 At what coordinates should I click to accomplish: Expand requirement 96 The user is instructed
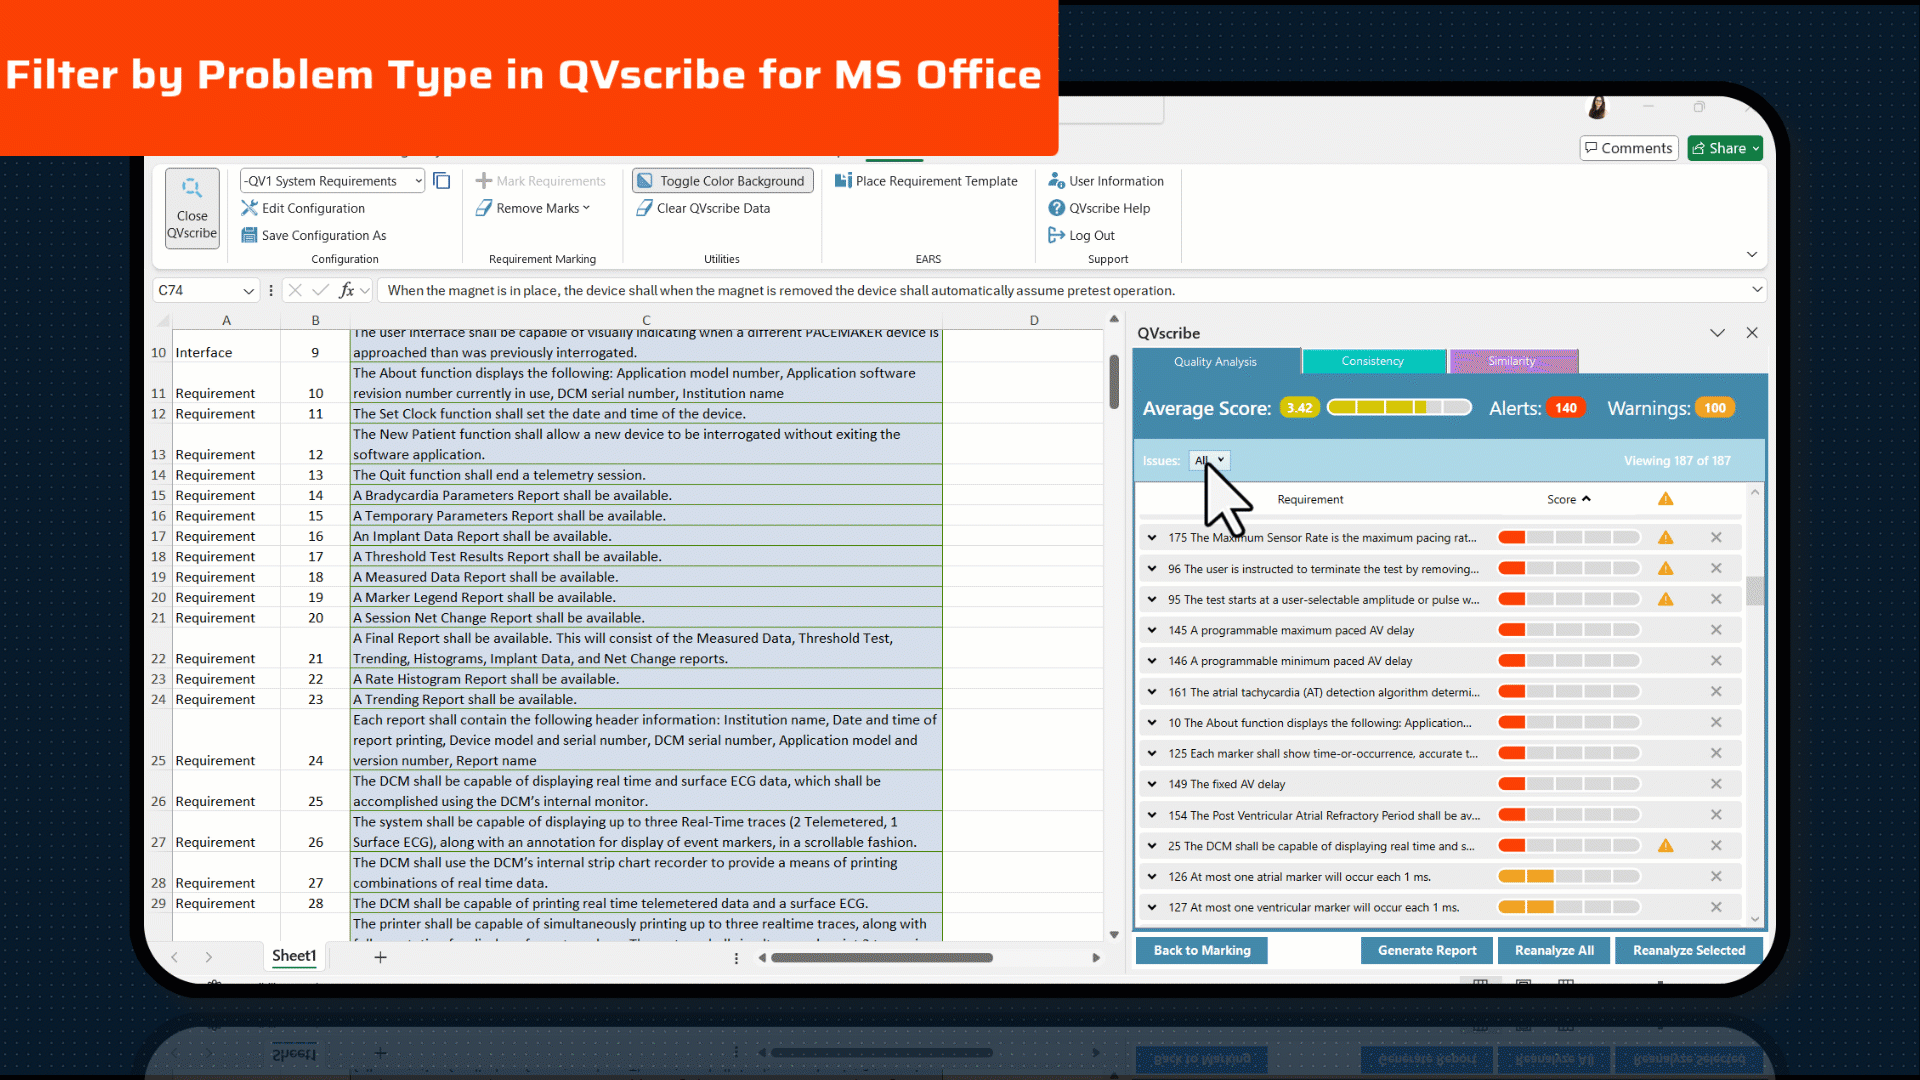1152,569
